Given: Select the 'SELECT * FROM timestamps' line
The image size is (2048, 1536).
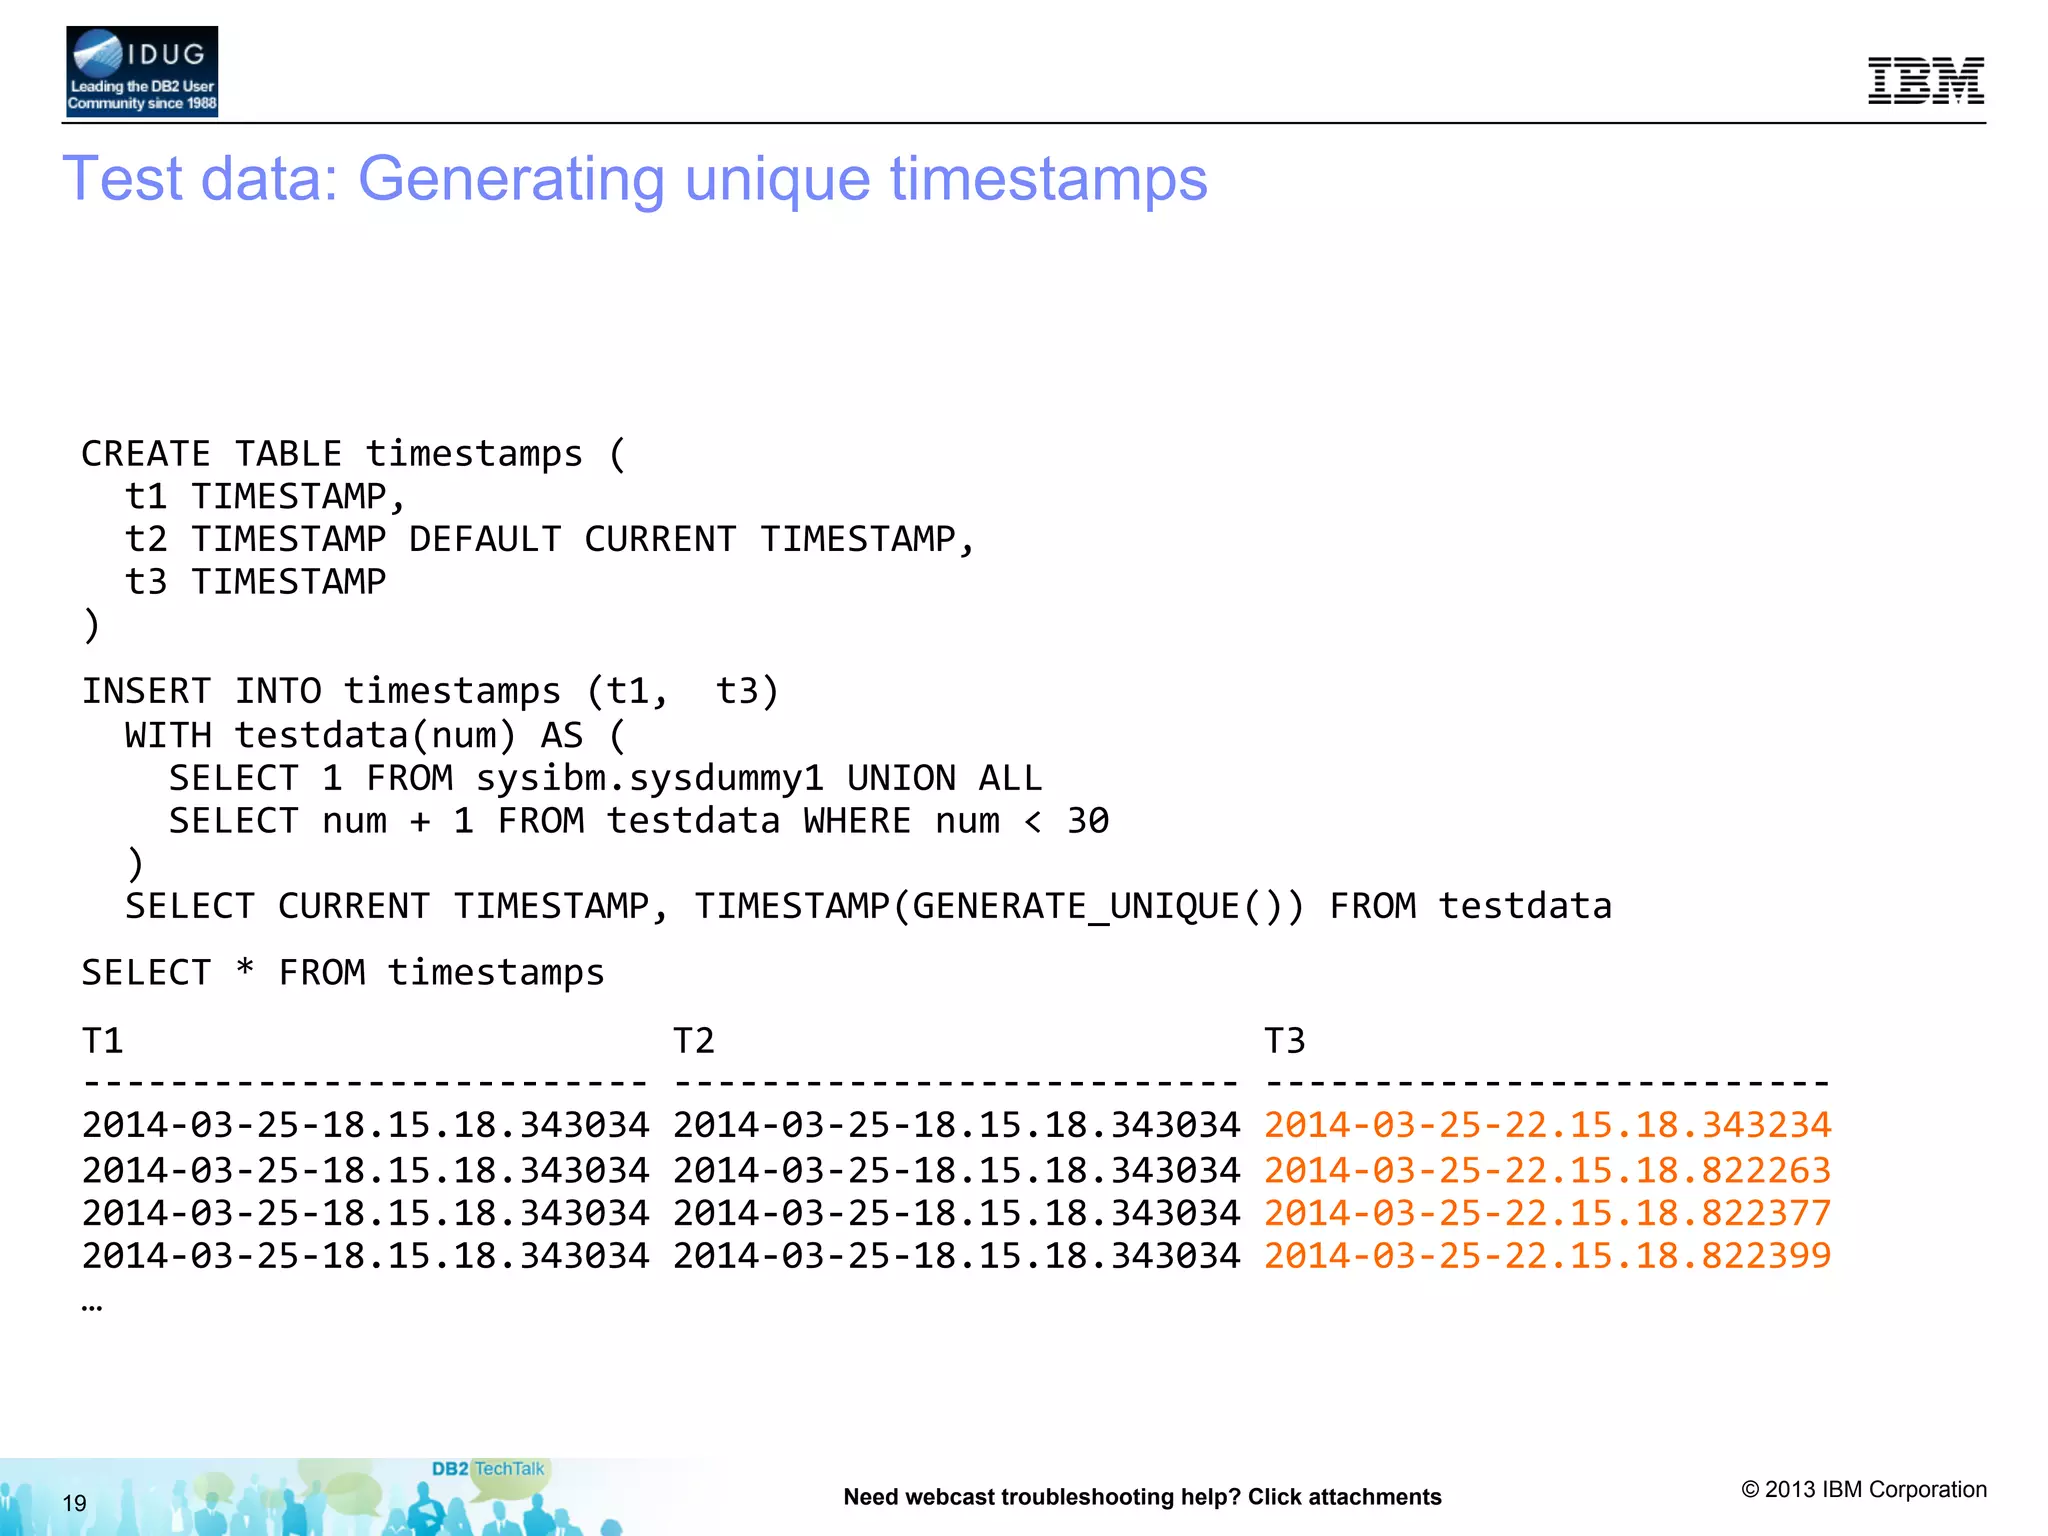Looking at the screenshot, I should point(343,973).
